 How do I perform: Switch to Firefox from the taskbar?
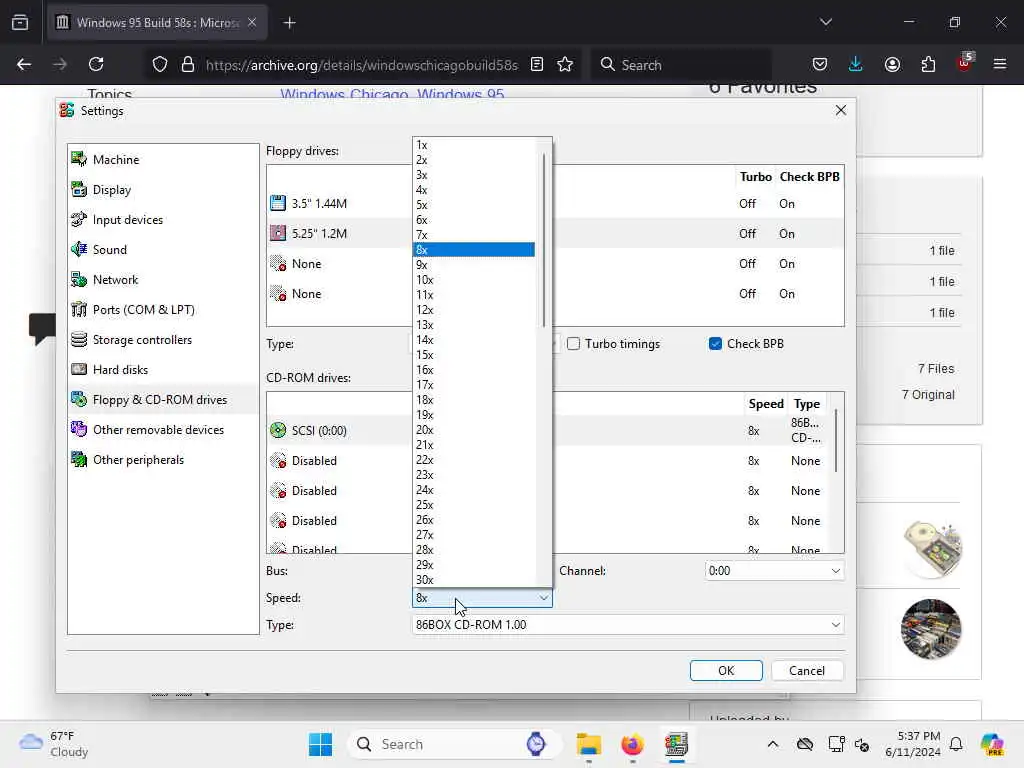pos(632,744)
